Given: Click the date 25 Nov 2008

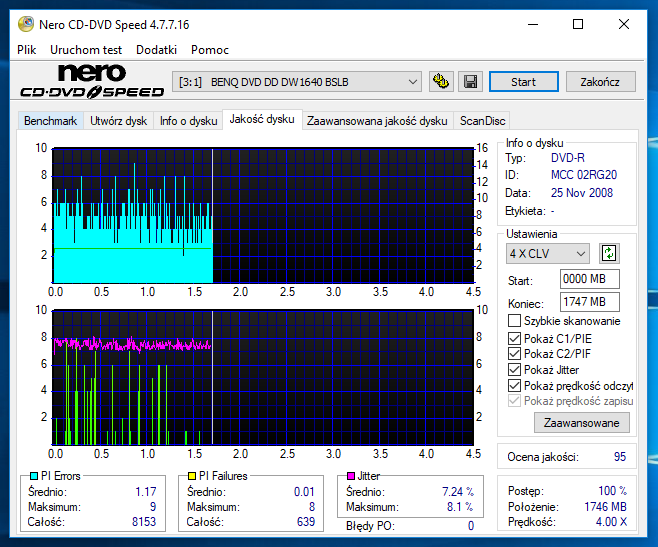Looking at the screenshot, I should tap(582, 193).
